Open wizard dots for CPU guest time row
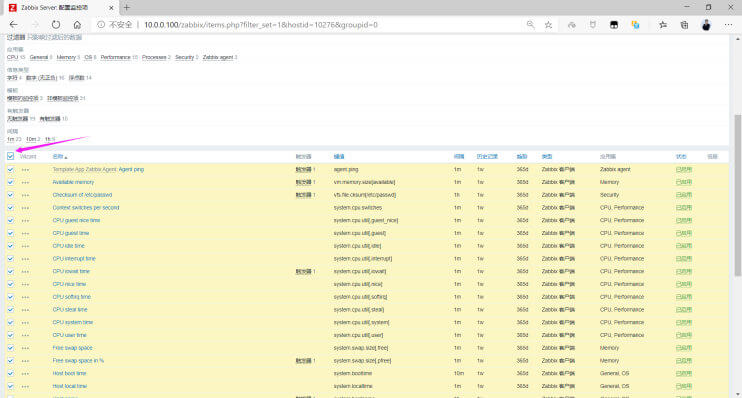742x398 pixels. pos(25,233)
